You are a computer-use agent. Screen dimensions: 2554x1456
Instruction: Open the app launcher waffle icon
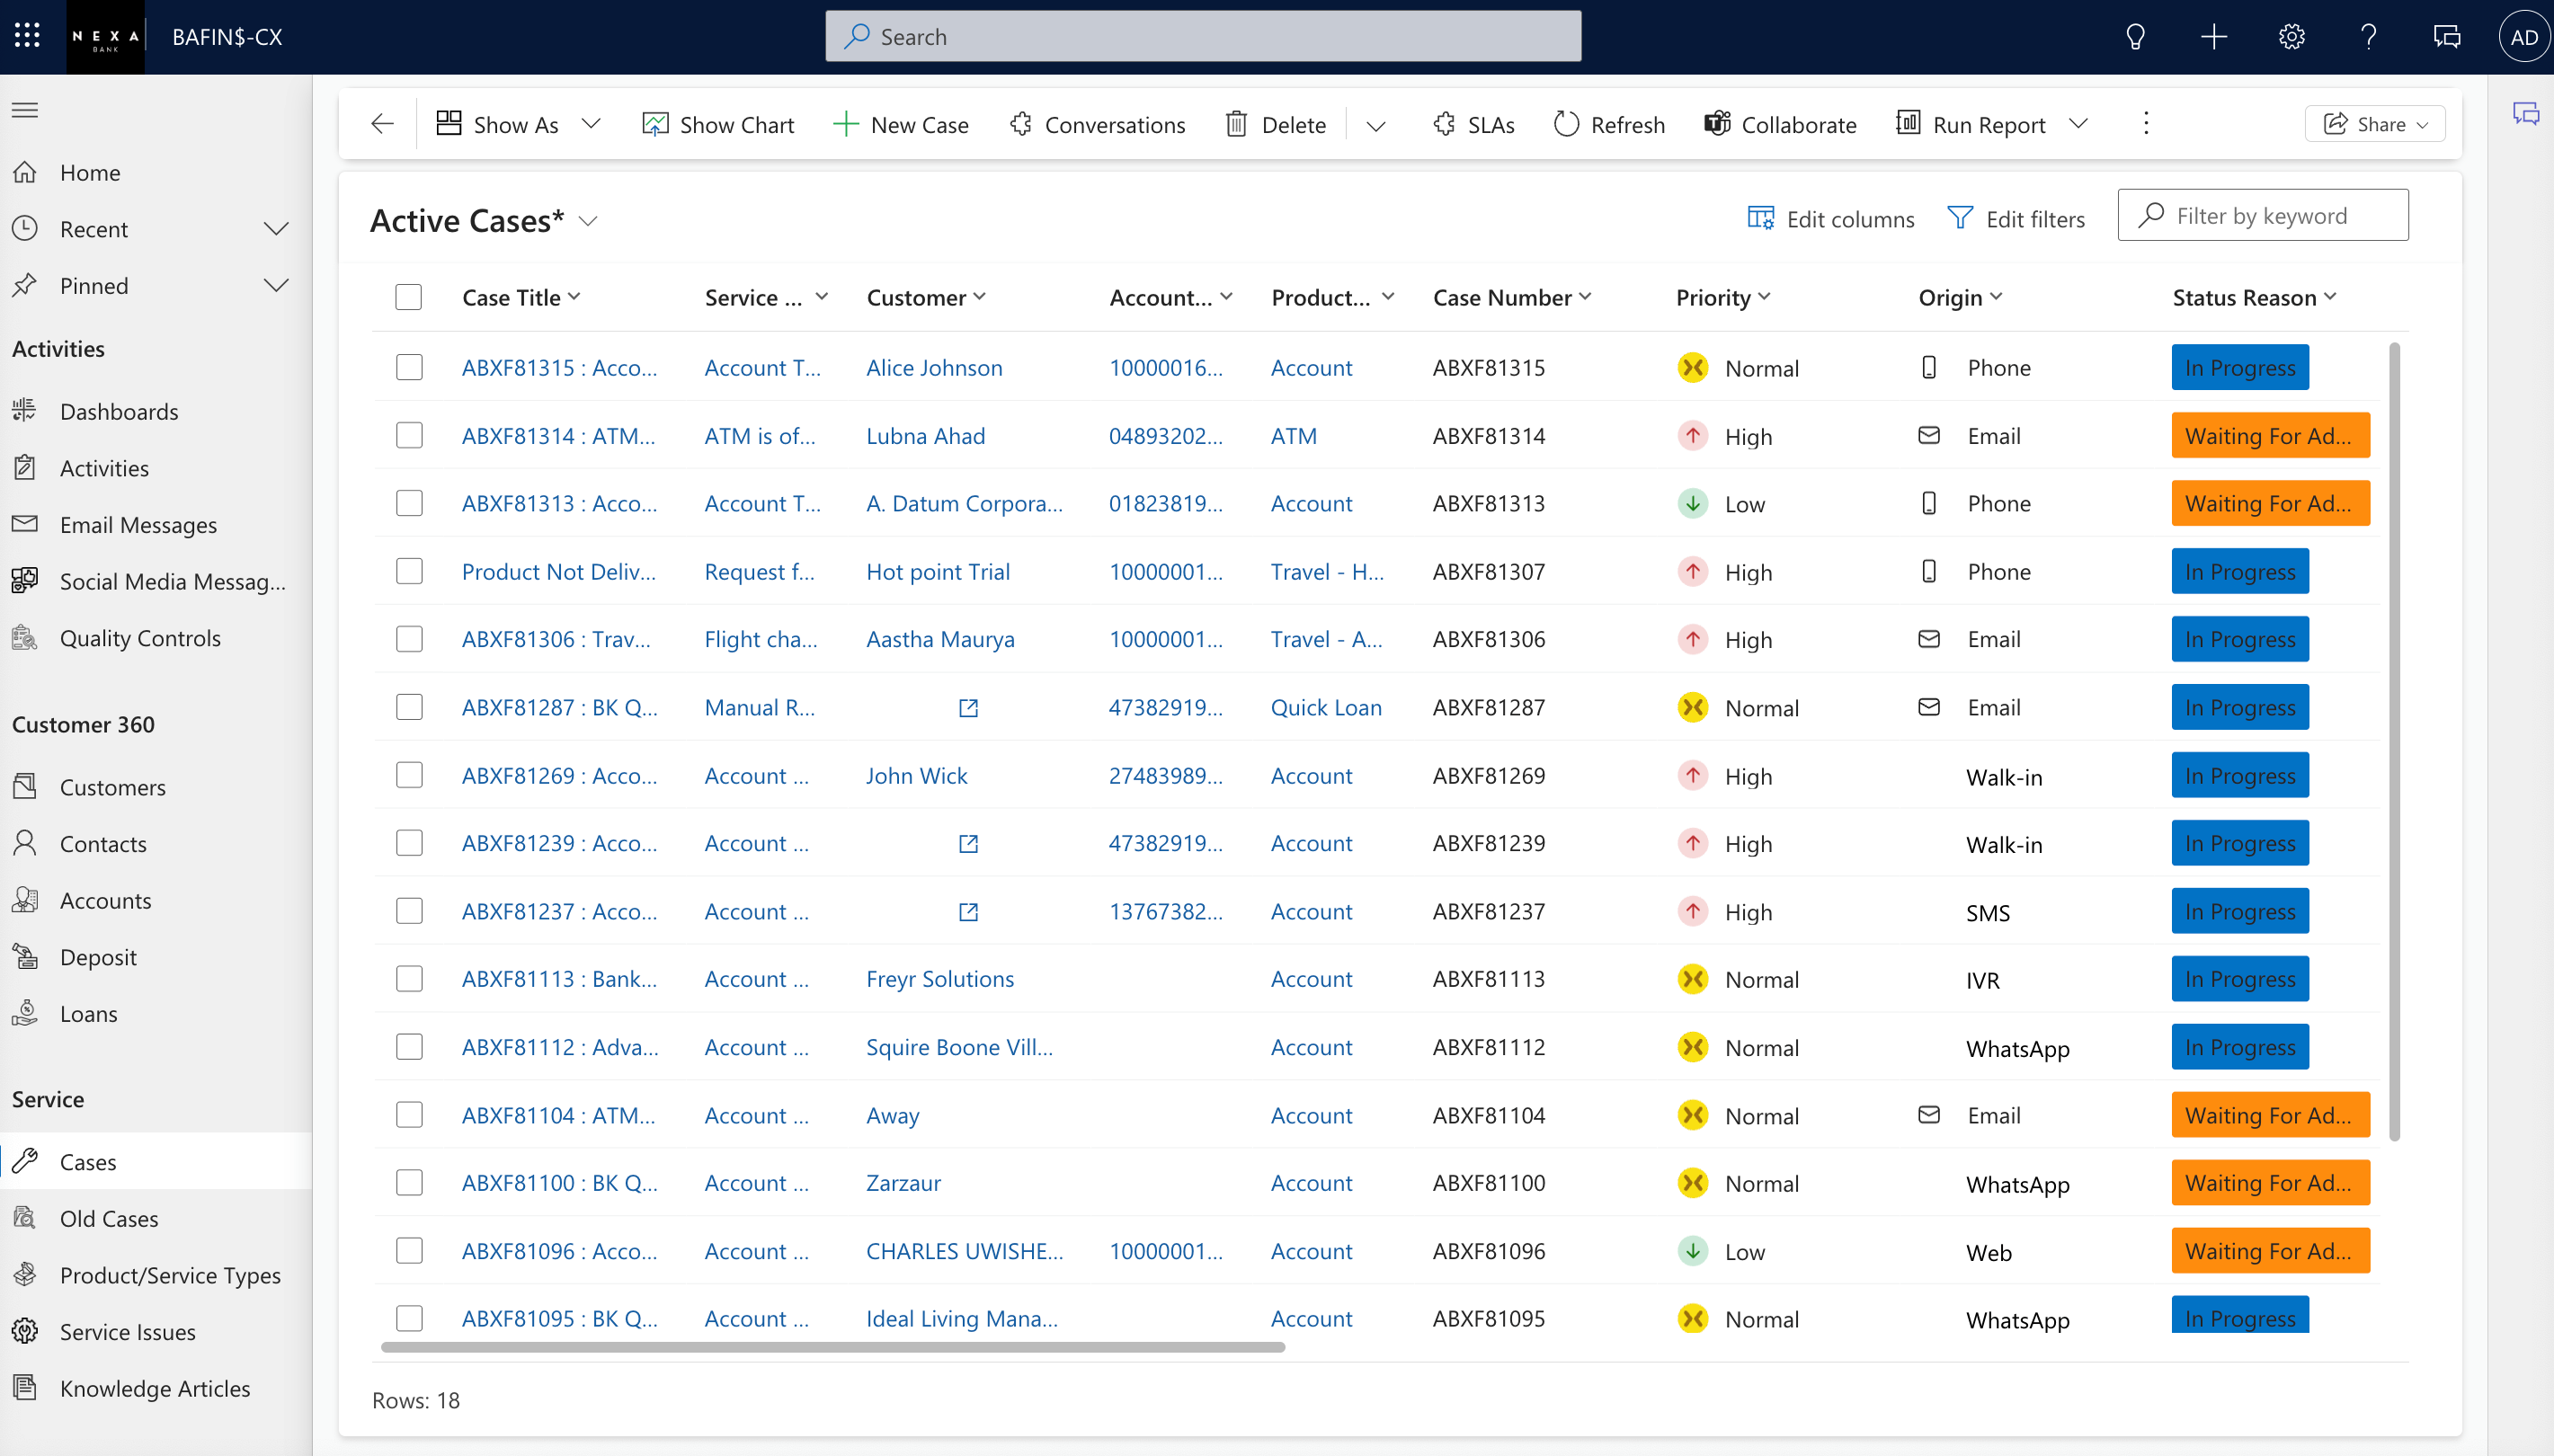click(27, 36)
